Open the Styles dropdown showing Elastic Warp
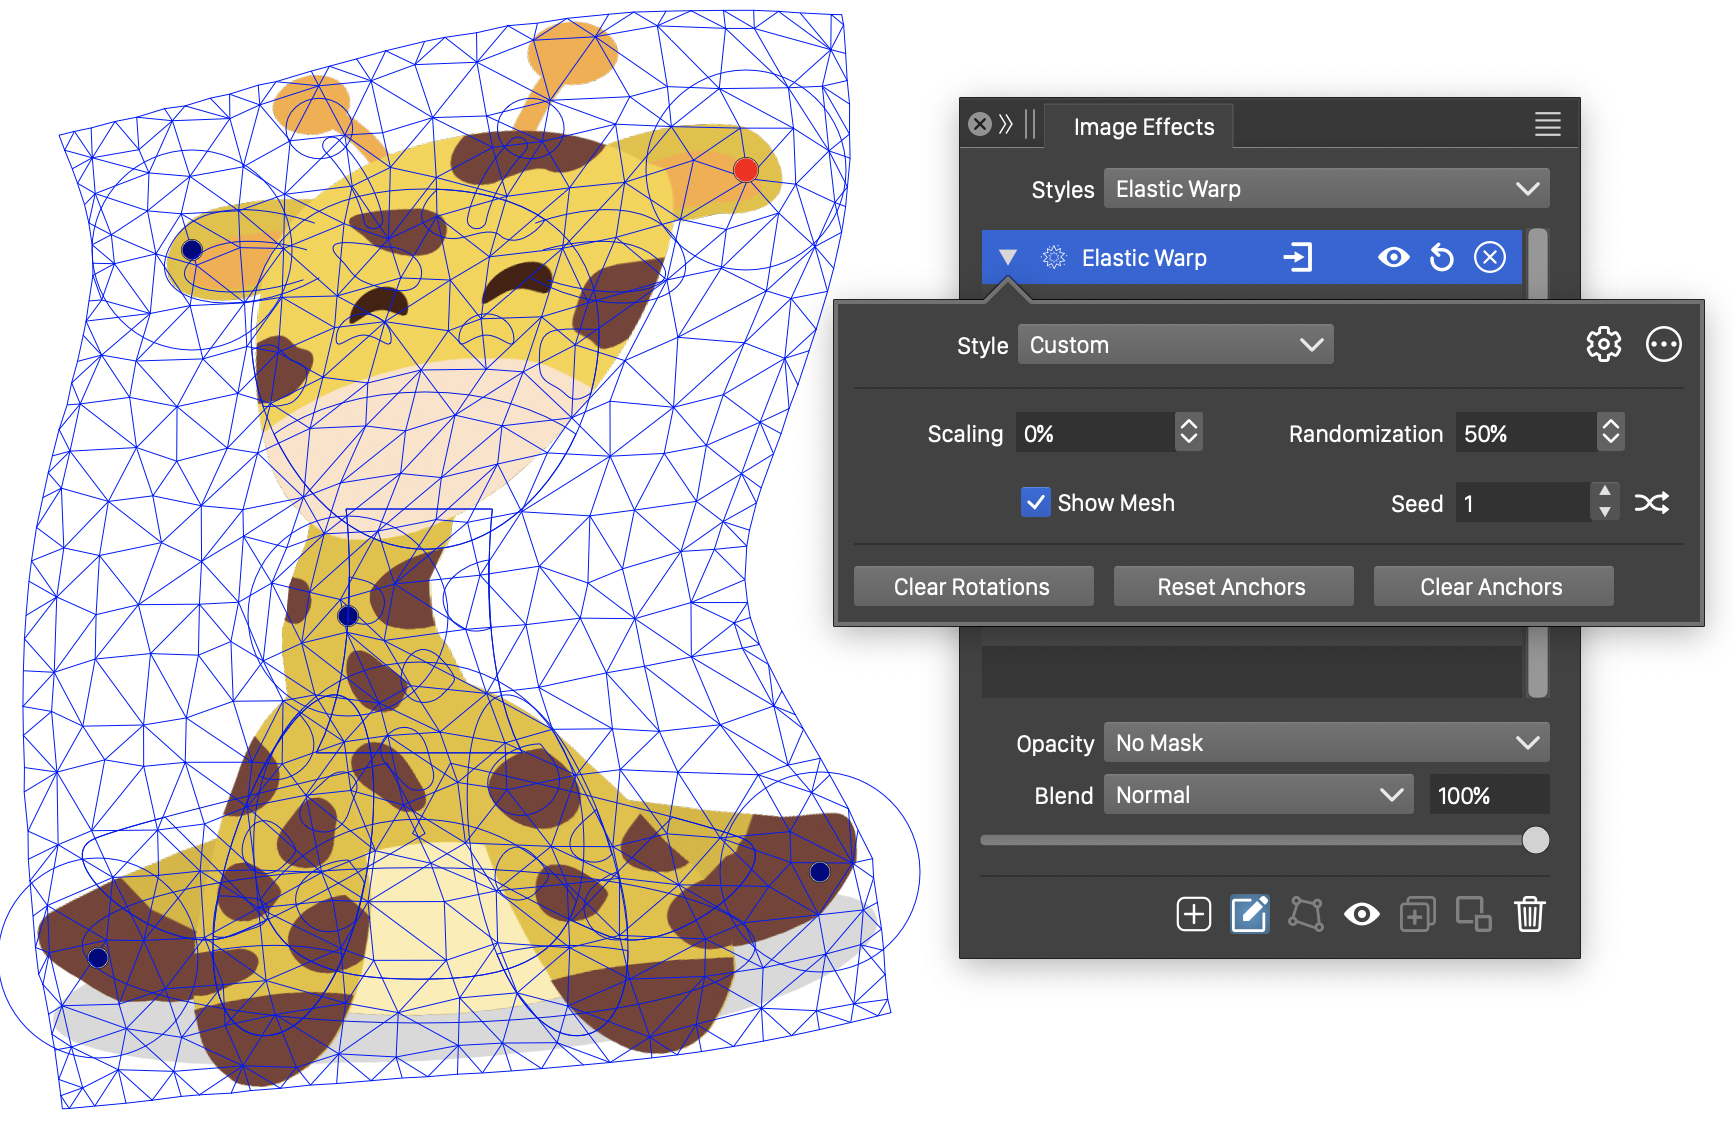 1326,189
